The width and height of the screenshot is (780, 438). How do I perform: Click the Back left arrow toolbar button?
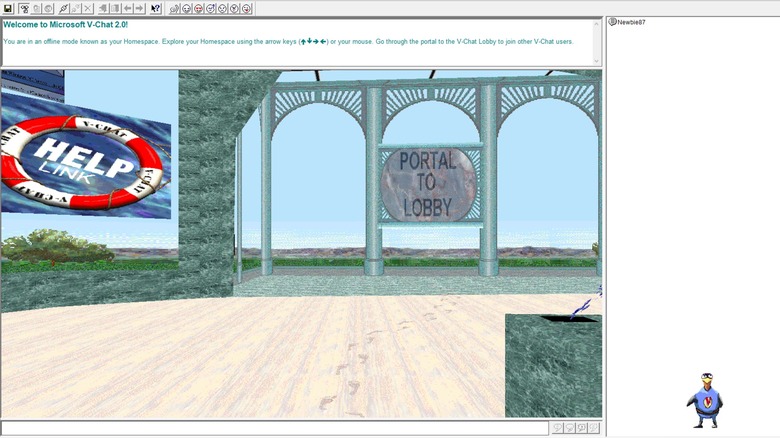[x=127, y=8]
